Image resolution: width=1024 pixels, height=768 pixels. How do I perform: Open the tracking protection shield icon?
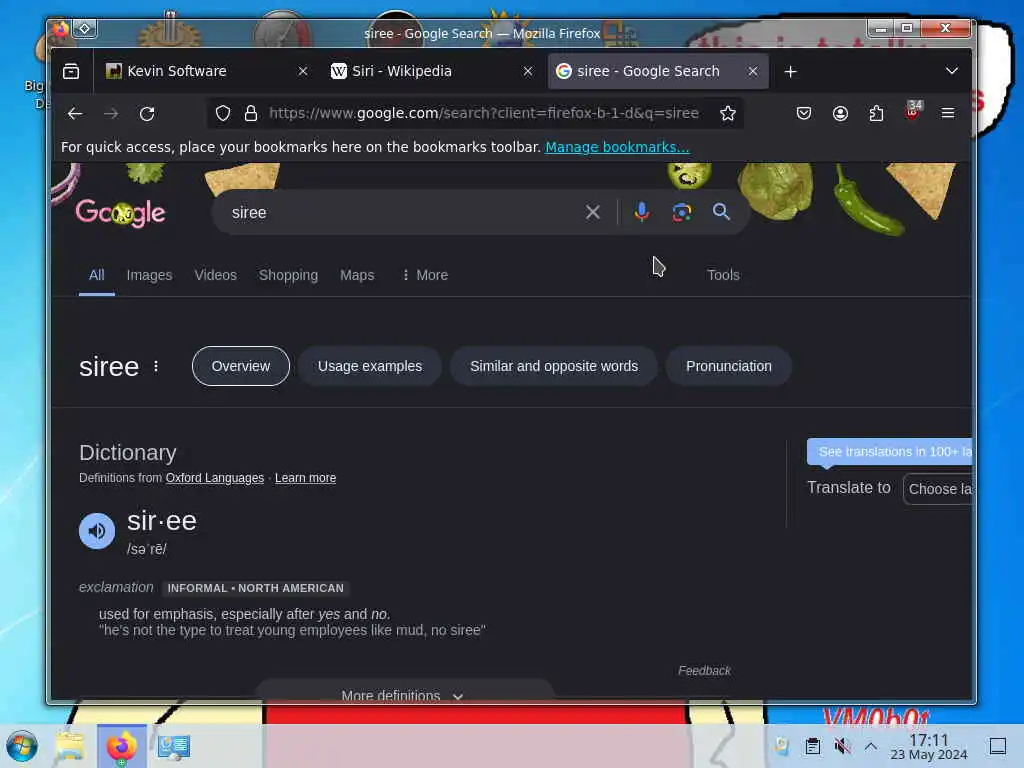[223, 114]
